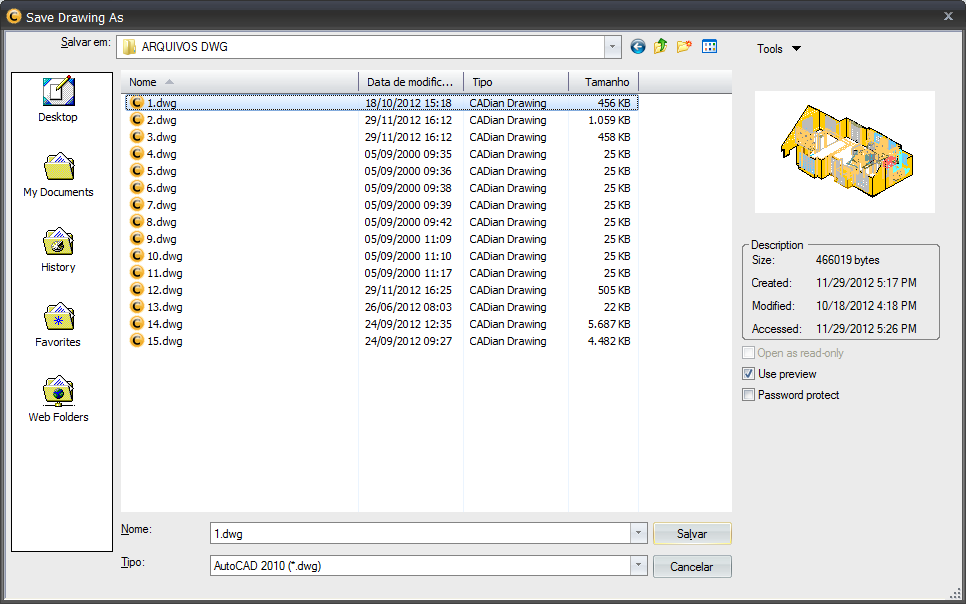Click the Cancelar button
The image size is (966, 604).
coord(692,566)
